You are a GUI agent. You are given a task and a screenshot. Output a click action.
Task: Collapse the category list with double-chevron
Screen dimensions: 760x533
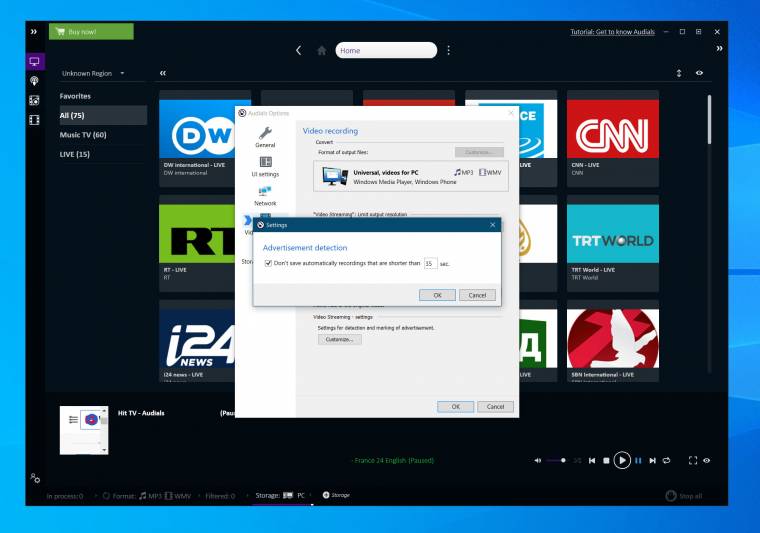coord(163,73)
